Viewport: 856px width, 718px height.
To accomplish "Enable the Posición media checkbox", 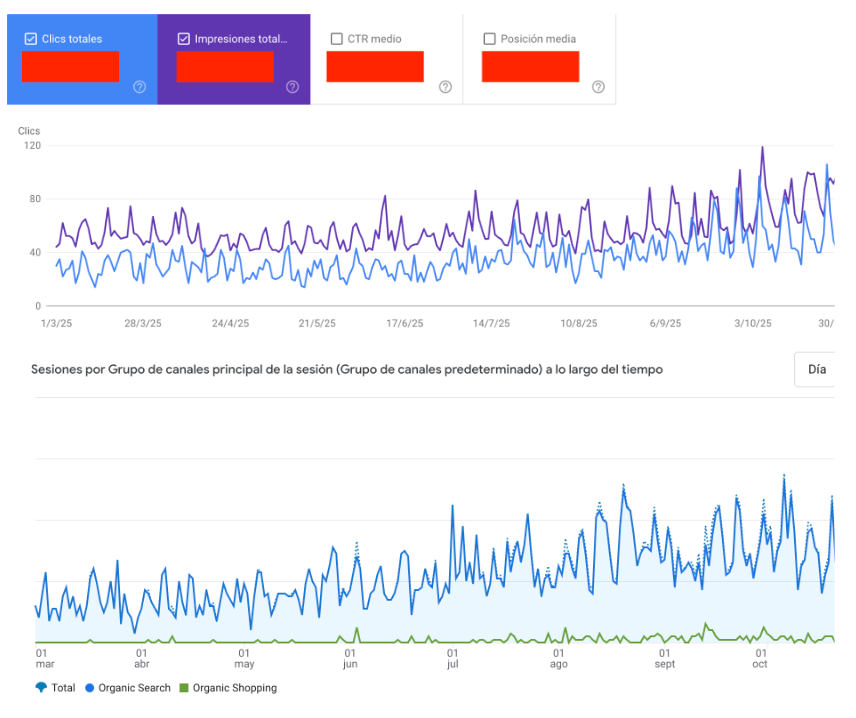I will (490, 39).
